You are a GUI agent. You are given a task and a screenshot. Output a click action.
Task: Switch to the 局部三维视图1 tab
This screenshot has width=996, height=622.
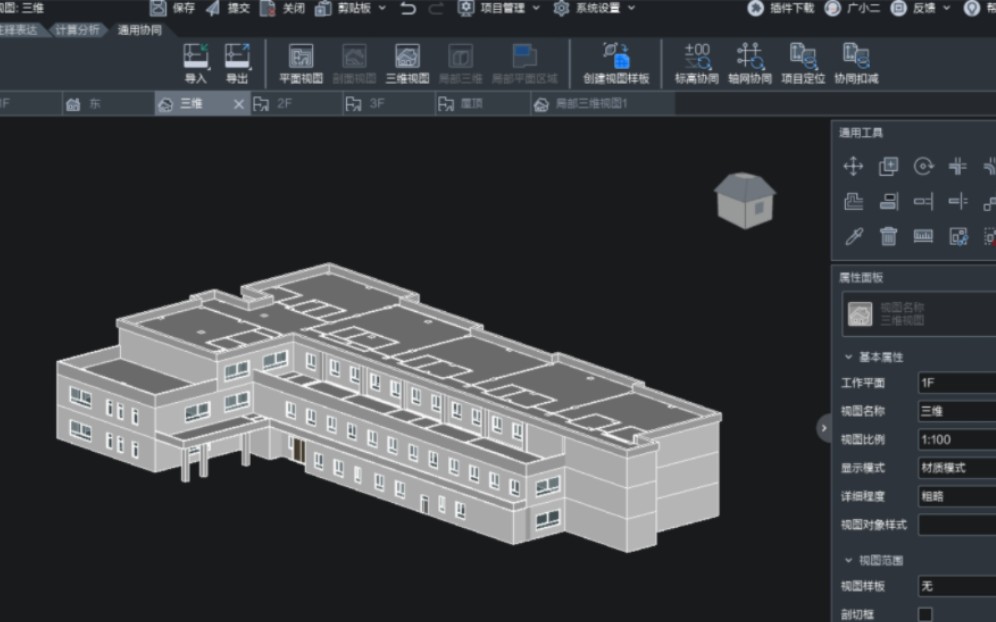(x=602, y=104)
